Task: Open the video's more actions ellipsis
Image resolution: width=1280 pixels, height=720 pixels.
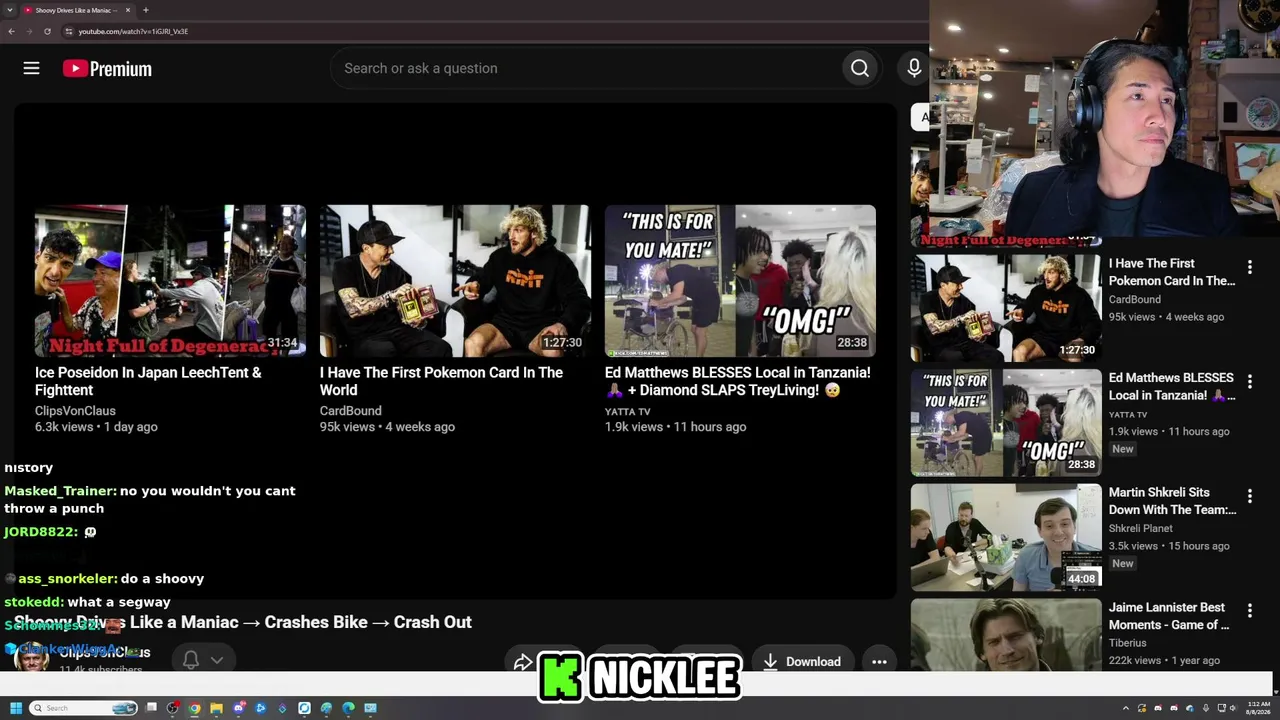Action: pos(879,661)
